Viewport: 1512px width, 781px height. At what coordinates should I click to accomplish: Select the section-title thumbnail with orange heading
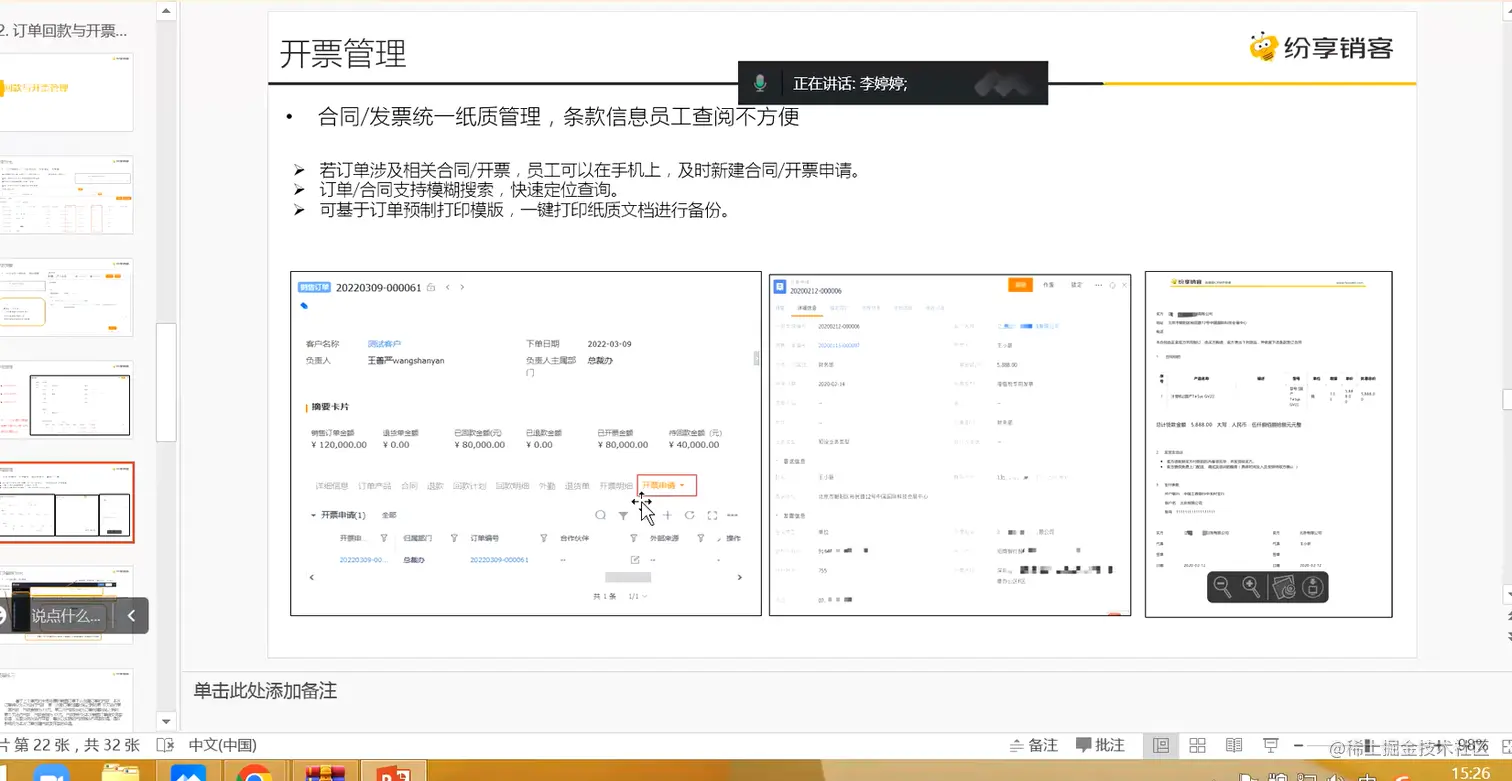[66, 92]
